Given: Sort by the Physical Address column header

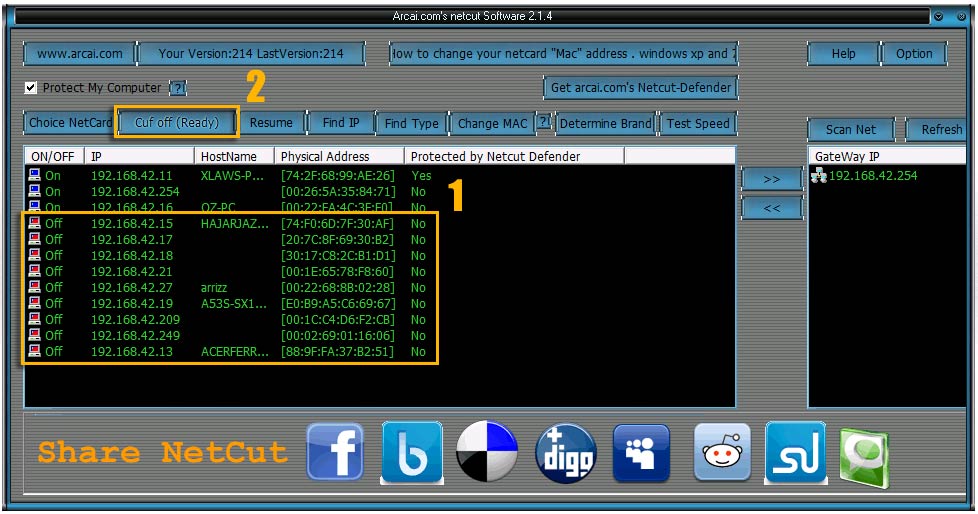Looking at the screenshot, I should click(x=339, y=157).
